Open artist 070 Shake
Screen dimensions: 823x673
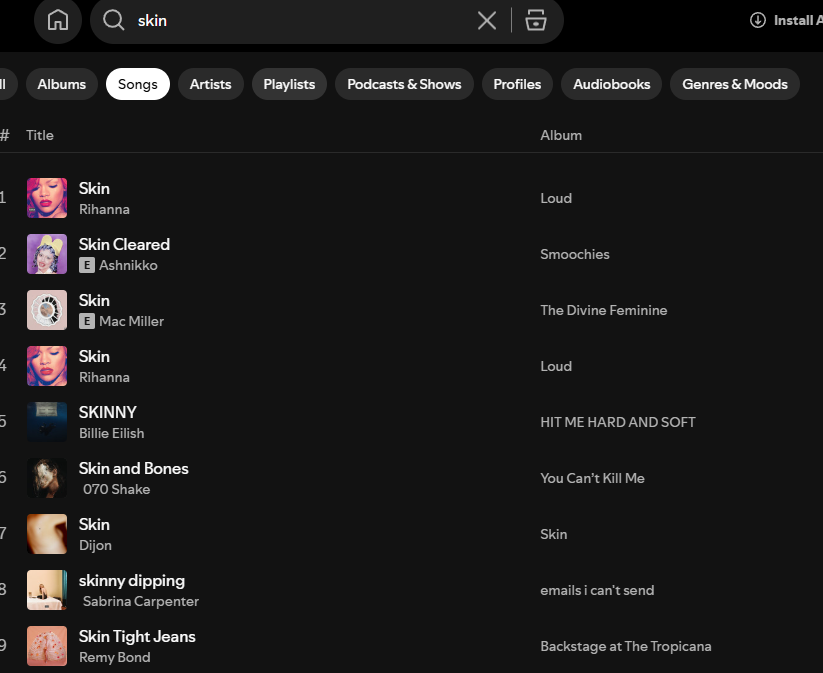(x=117, y=489)
